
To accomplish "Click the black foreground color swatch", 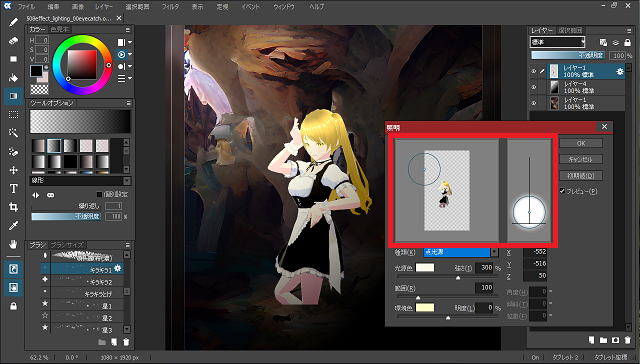I will [x=36, y=71].
